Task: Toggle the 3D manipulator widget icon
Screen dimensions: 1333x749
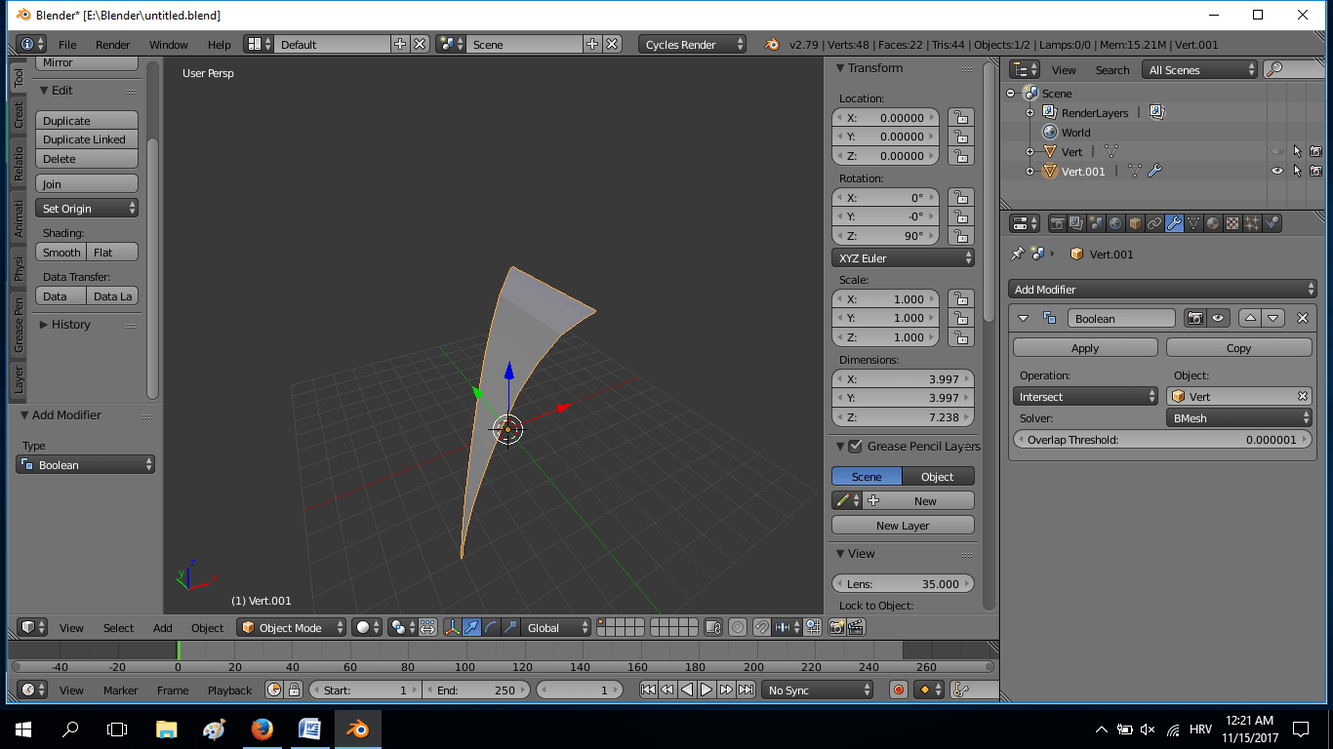Action: tap(452, 628)
